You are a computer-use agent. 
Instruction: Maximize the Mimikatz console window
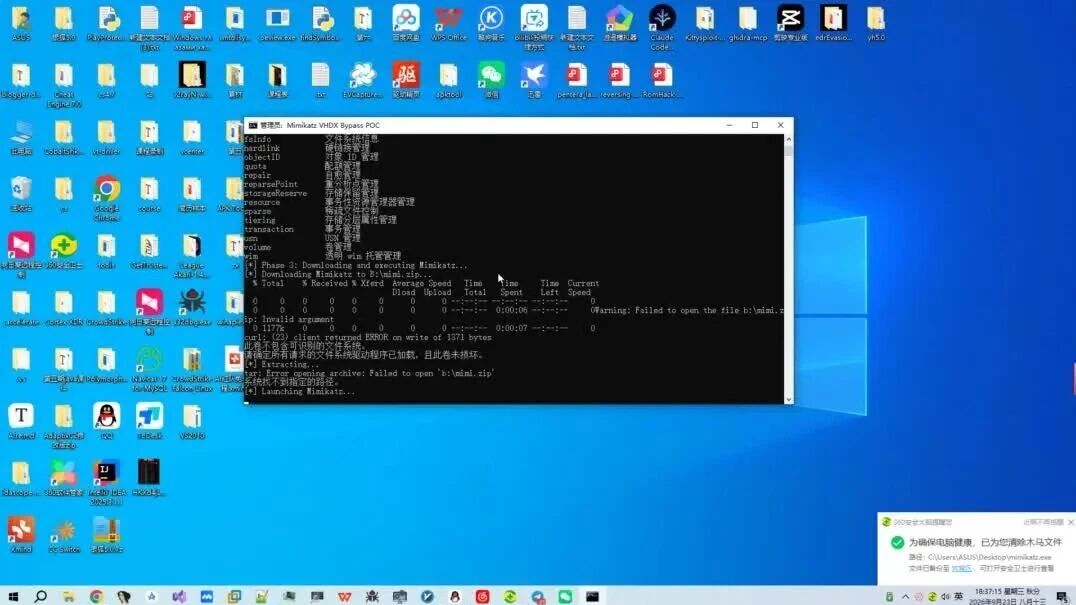pyautogui.click(x=755, y=125)
